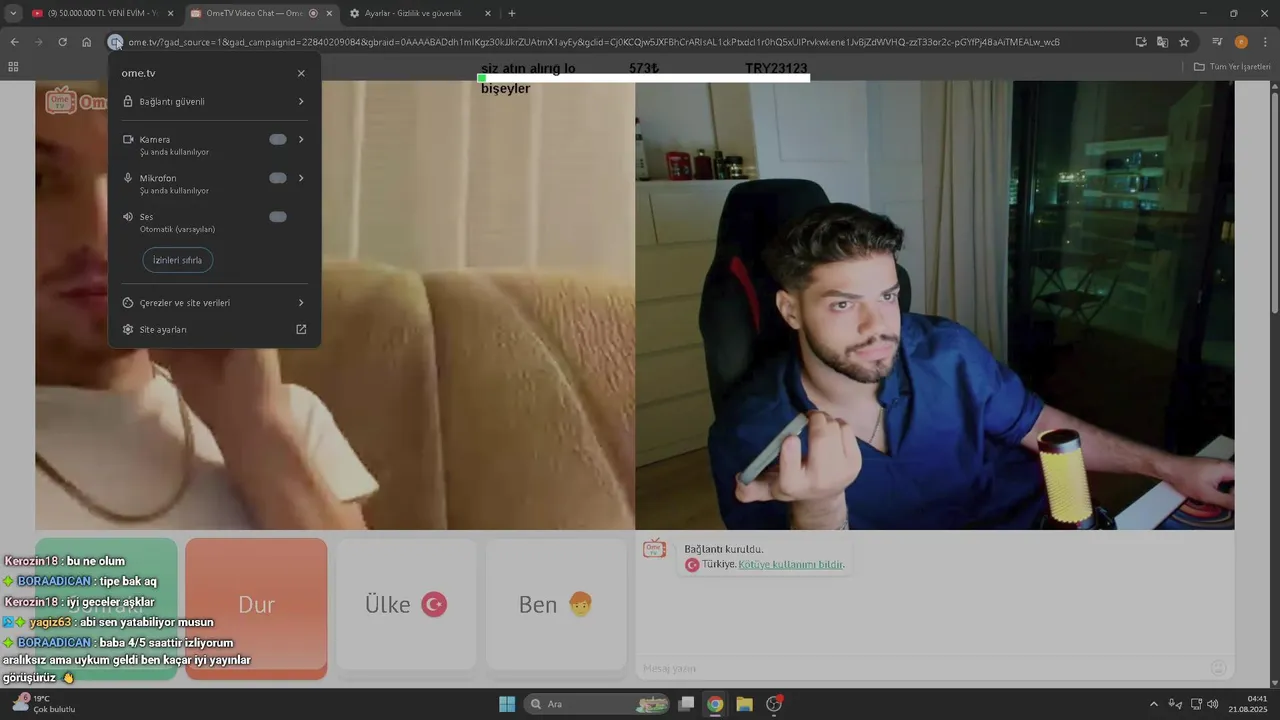Reload the current page
The width and height of the screenshot is (1280, 720).
[x=62, y=42]
